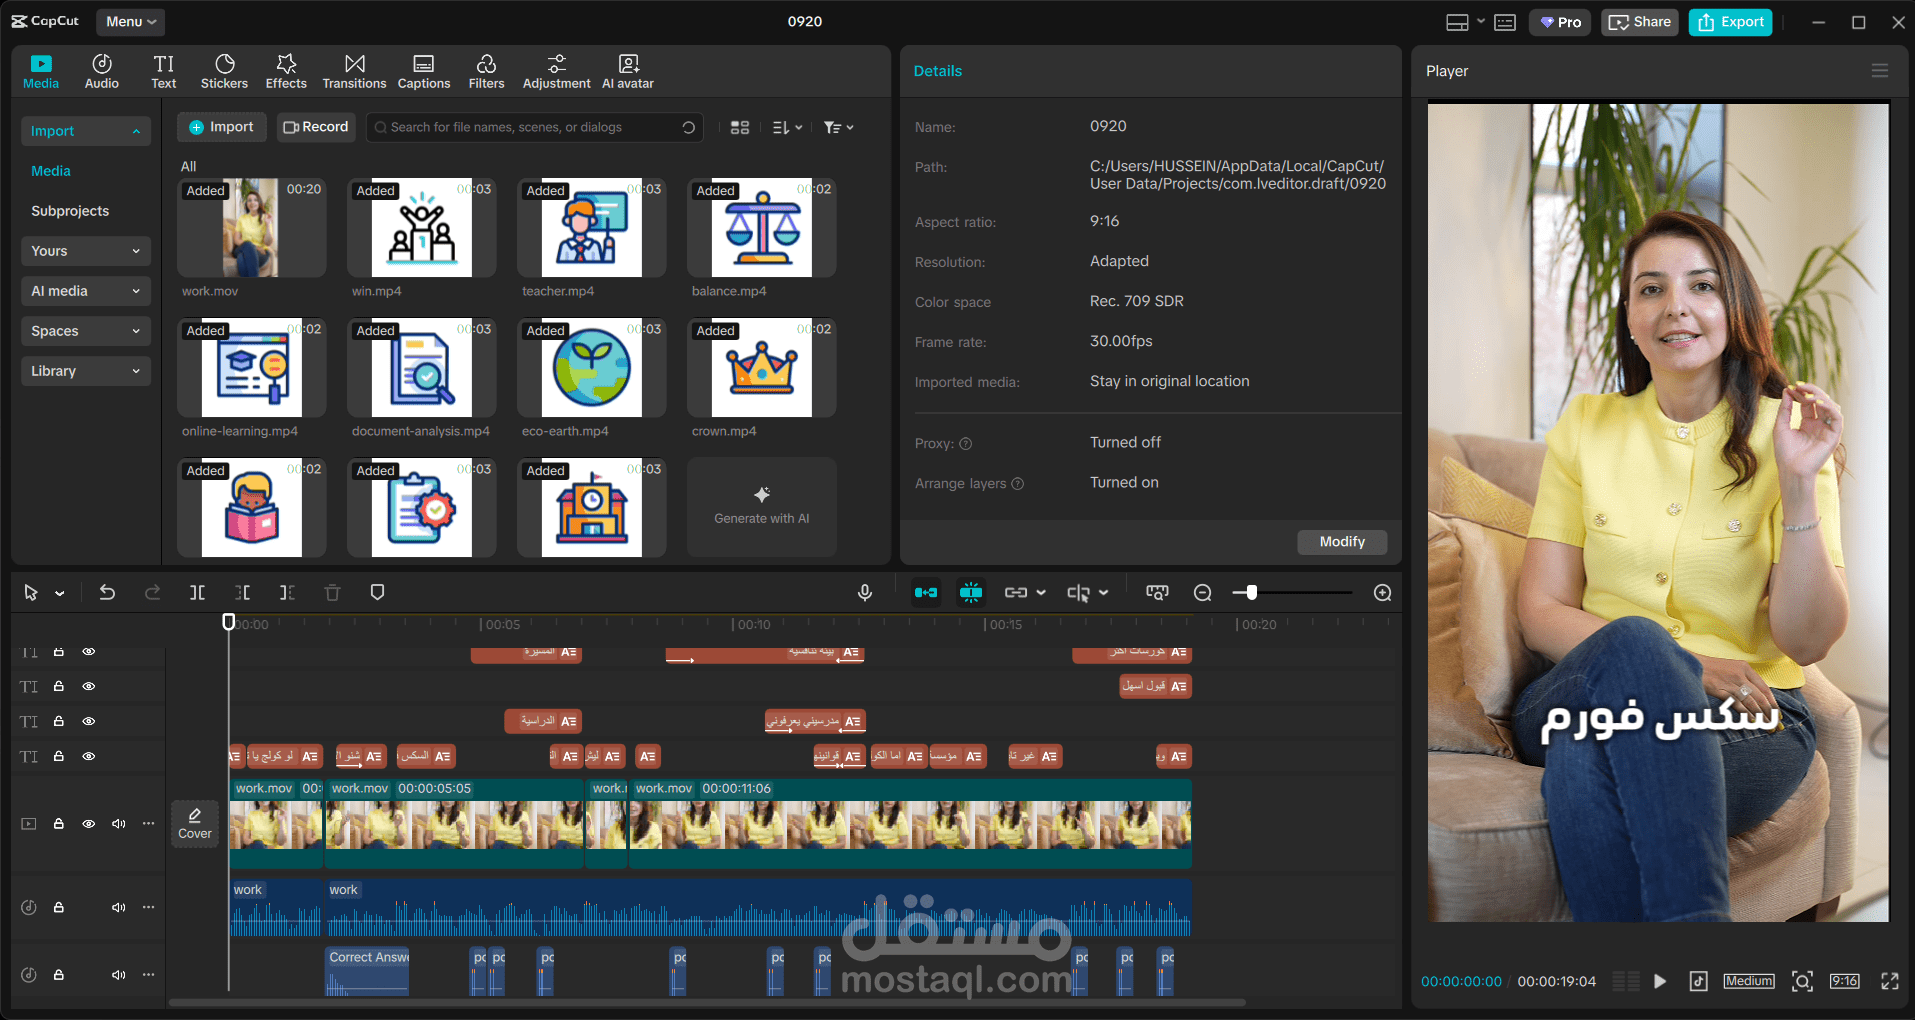Open fullscreen preview in Player
The image size is (1915, 1020).
click(x=1889, y=981)
